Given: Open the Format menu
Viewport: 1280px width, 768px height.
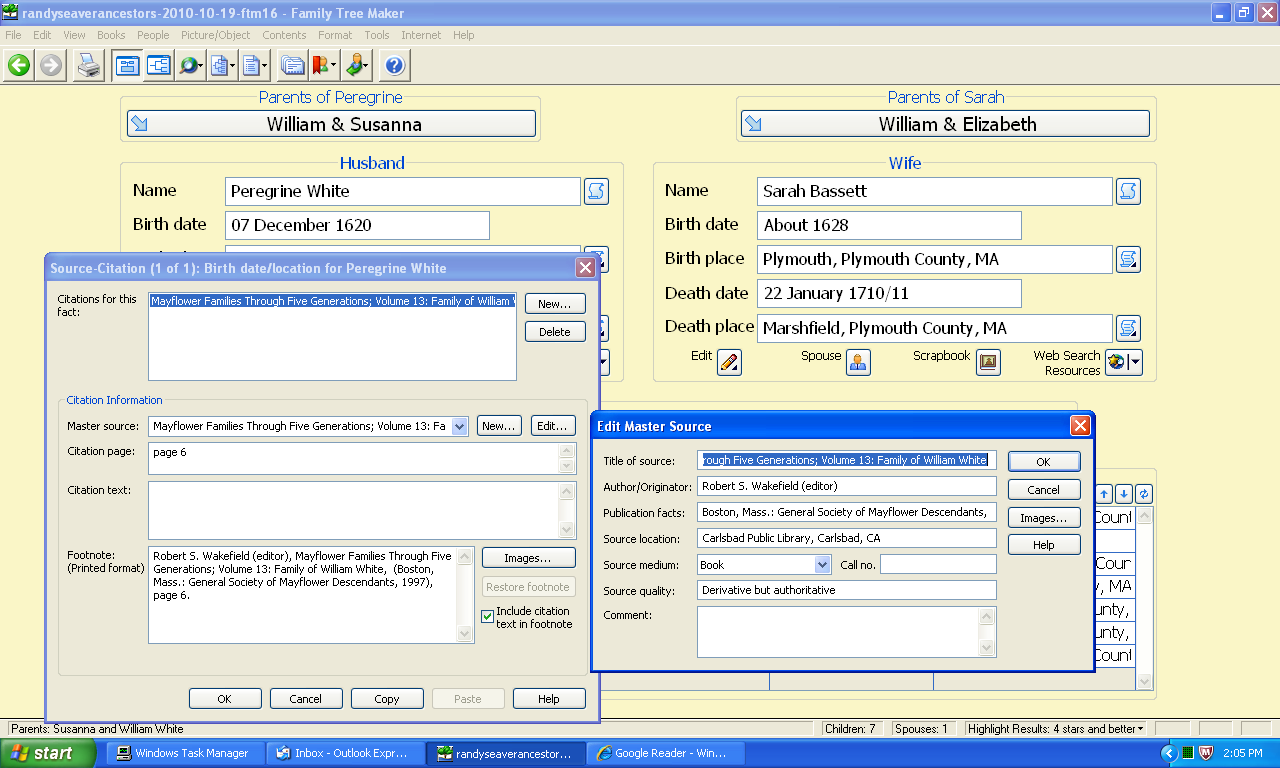Looking at the screenshot, I should 335,35.
